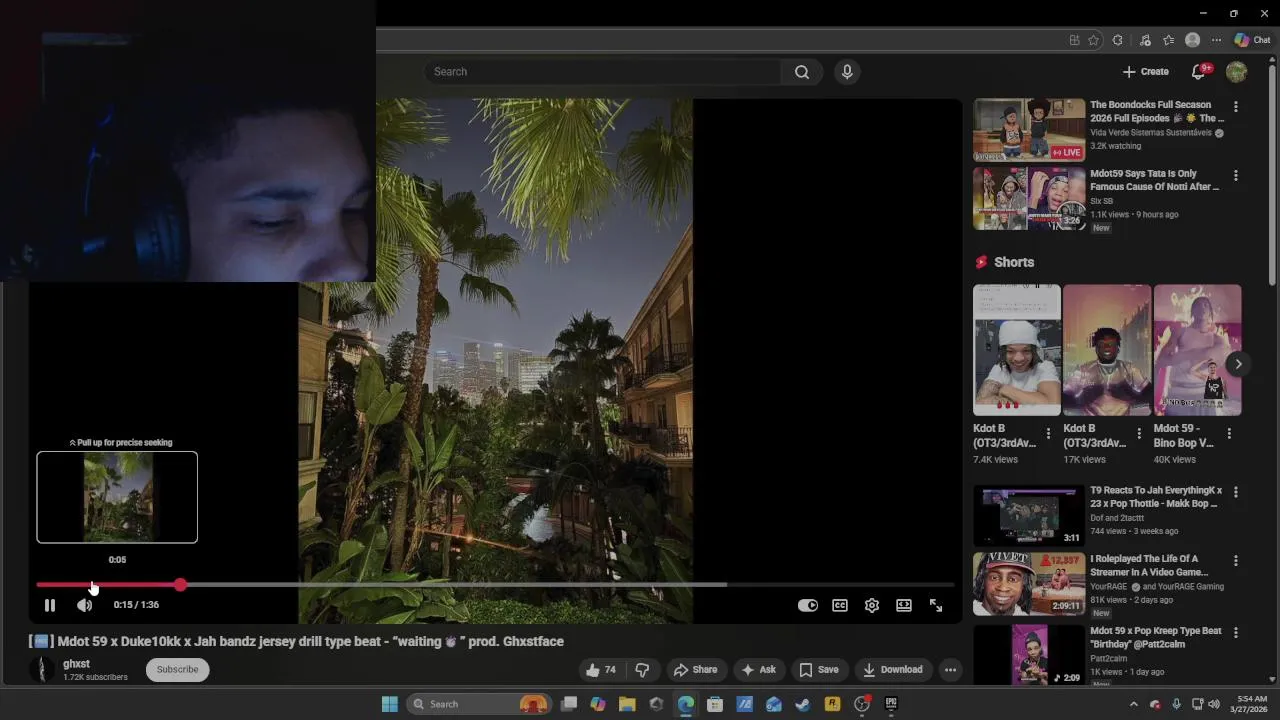Open options for Mdot59 Says Tata video
This screenshot has height=720, width=1280.
click(x=1236, y=175)
